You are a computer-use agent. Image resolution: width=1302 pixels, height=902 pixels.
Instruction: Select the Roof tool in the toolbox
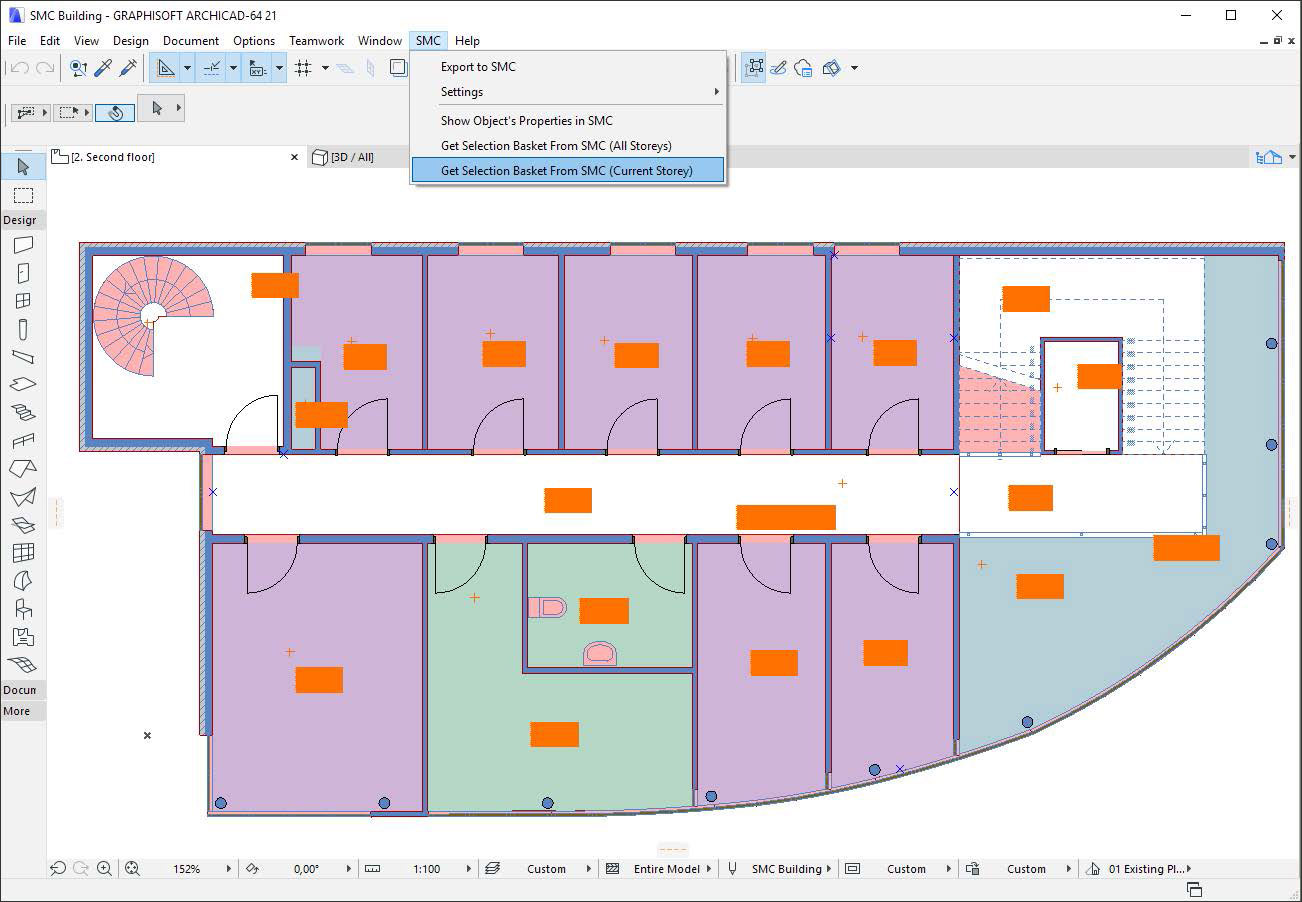coord(23,468)
